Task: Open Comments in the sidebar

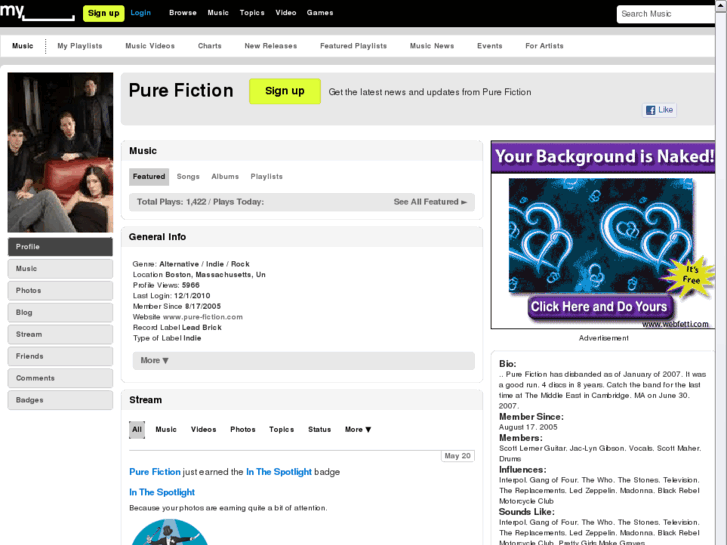Action: [x=60, y=378]
